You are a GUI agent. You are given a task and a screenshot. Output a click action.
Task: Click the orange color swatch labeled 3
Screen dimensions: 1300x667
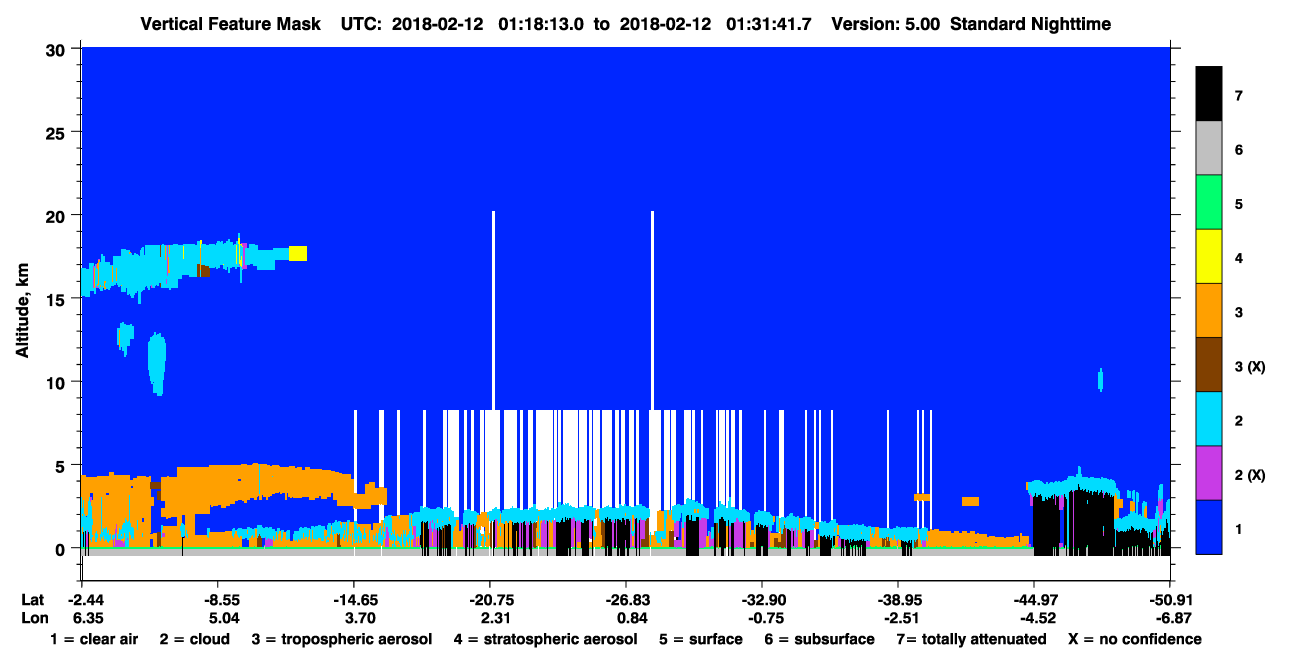click(x=1209, y=311)
